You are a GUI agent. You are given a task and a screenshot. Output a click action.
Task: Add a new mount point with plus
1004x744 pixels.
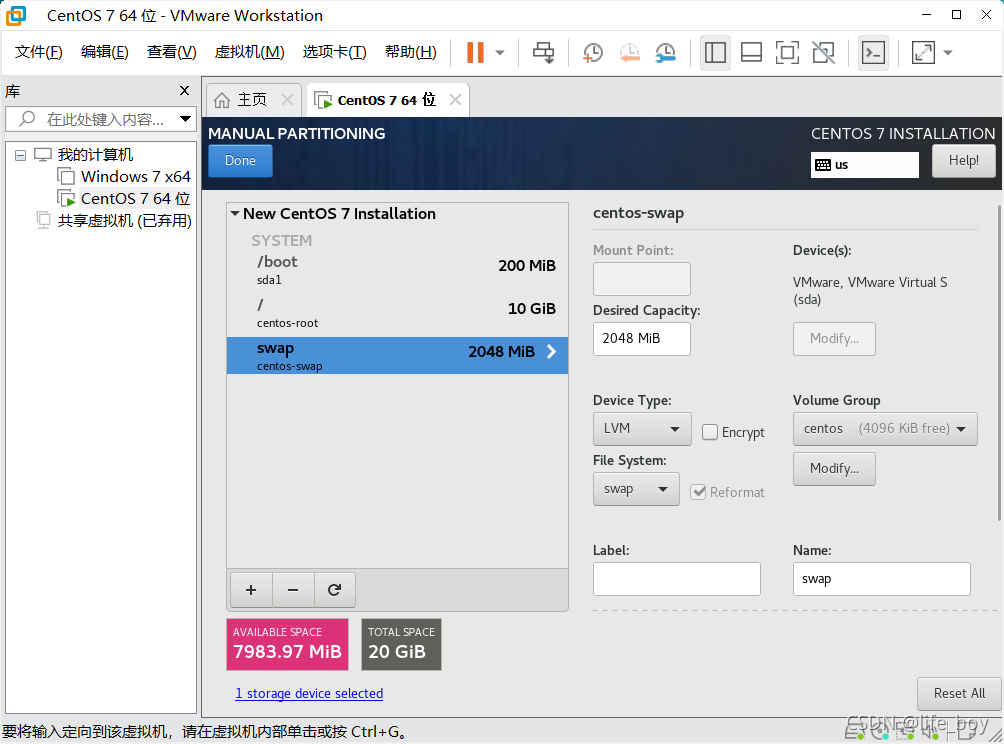coord(251,590)
